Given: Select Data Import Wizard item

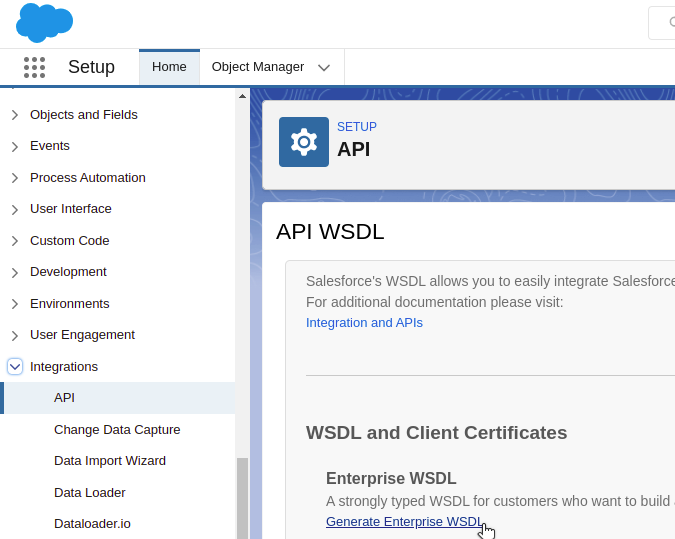Looking at the screenshot, I should (110, 461).
